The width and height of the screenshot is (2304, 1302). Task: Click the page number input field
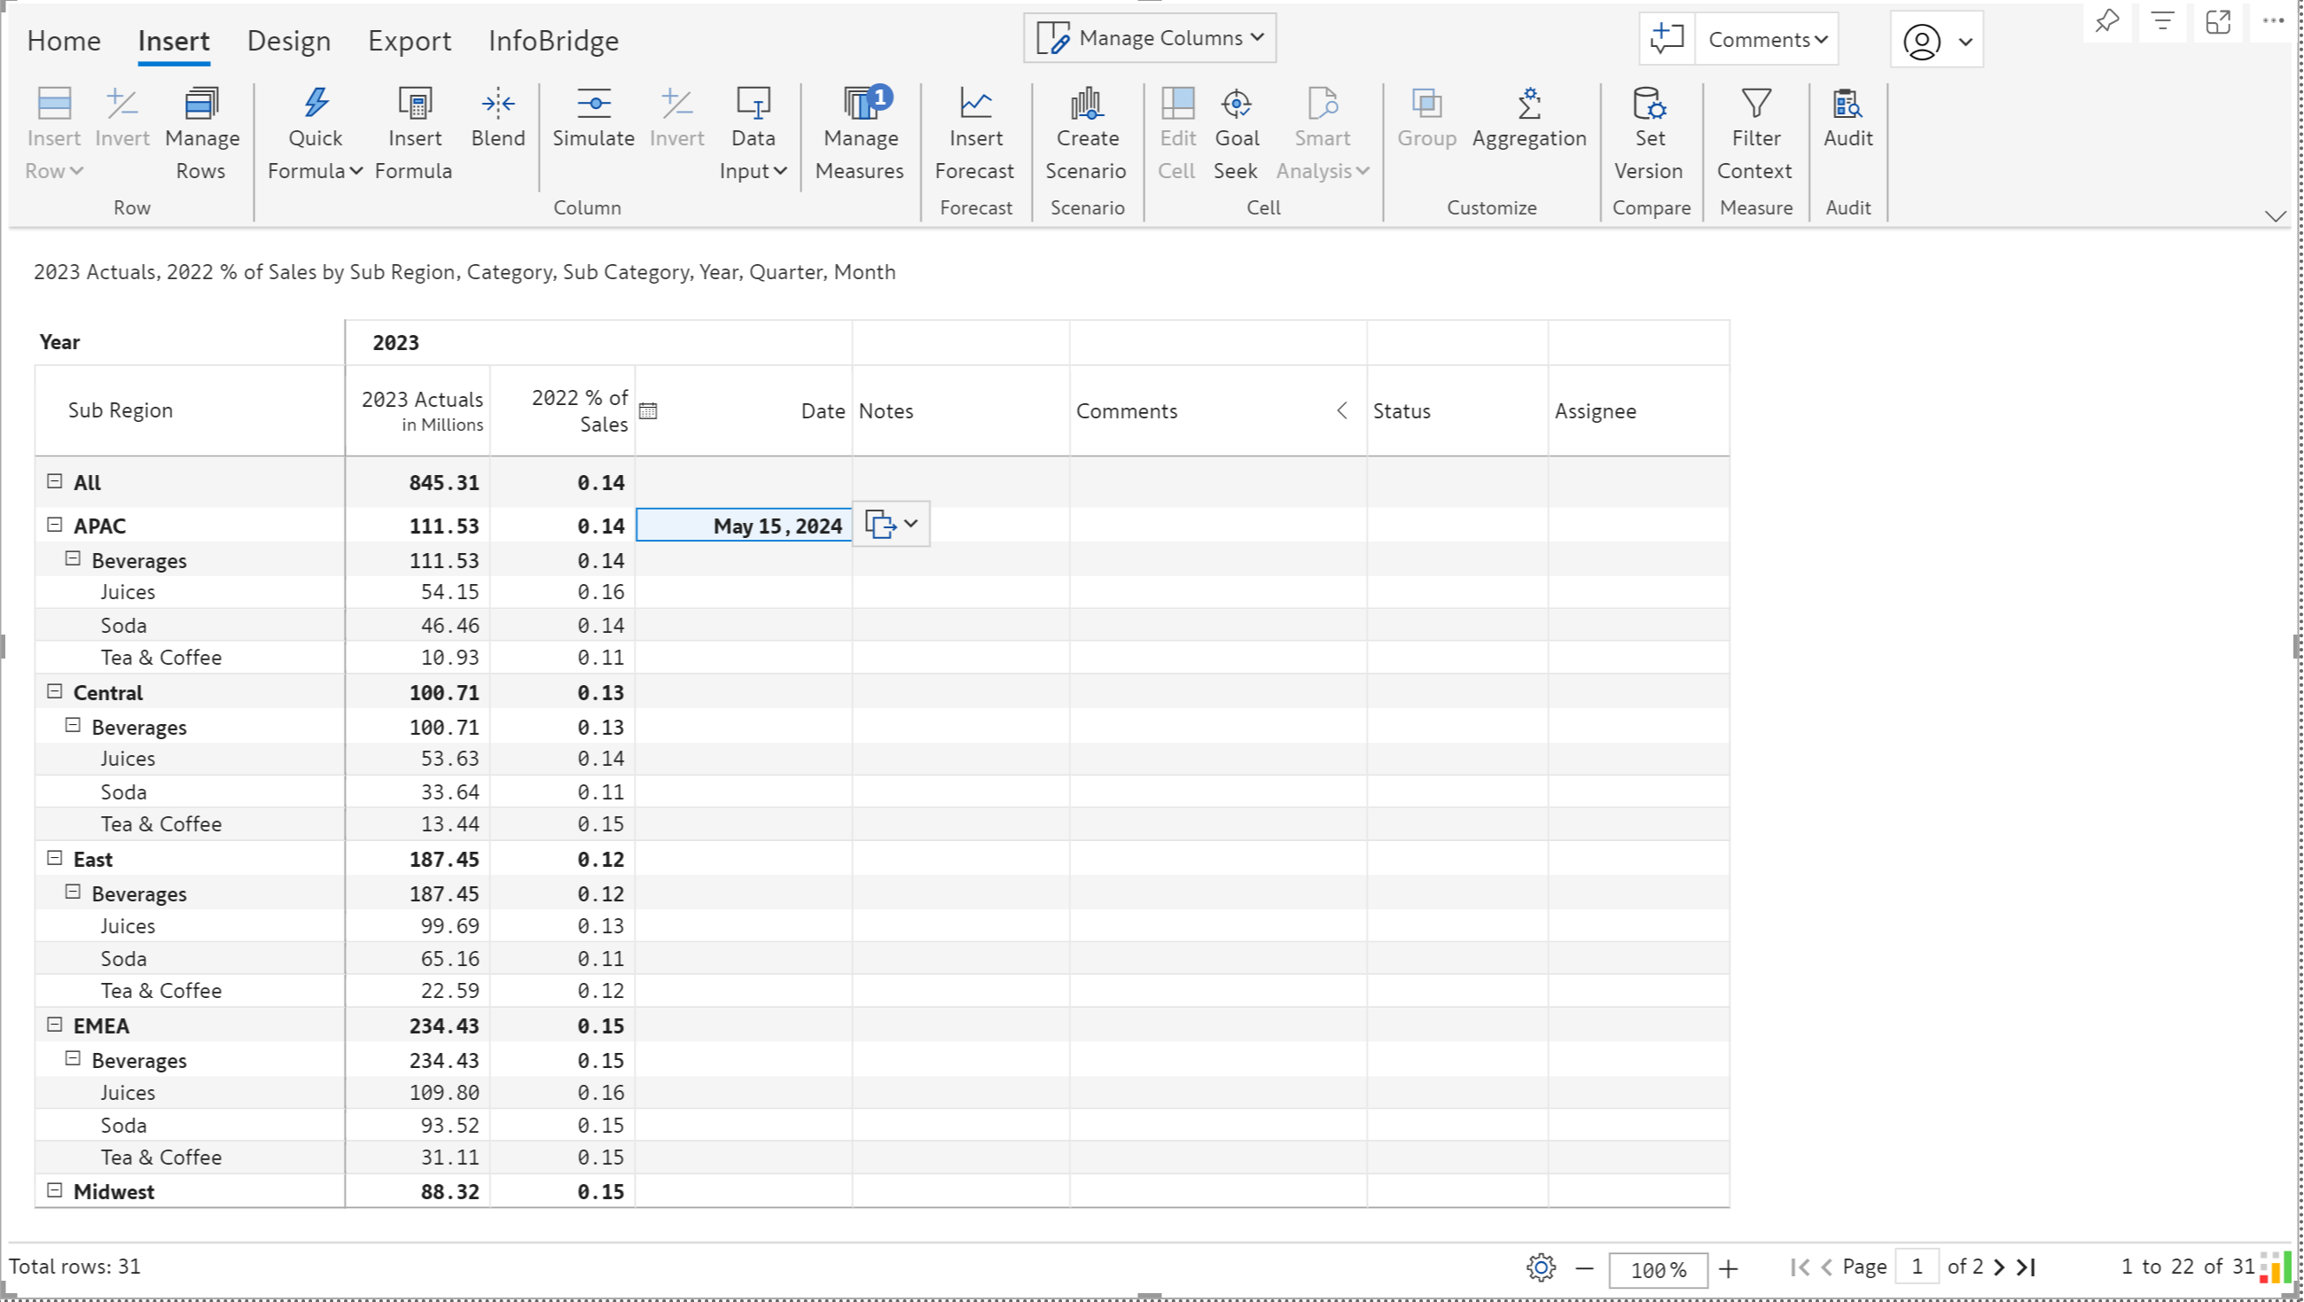[x=1916, y=1267]
